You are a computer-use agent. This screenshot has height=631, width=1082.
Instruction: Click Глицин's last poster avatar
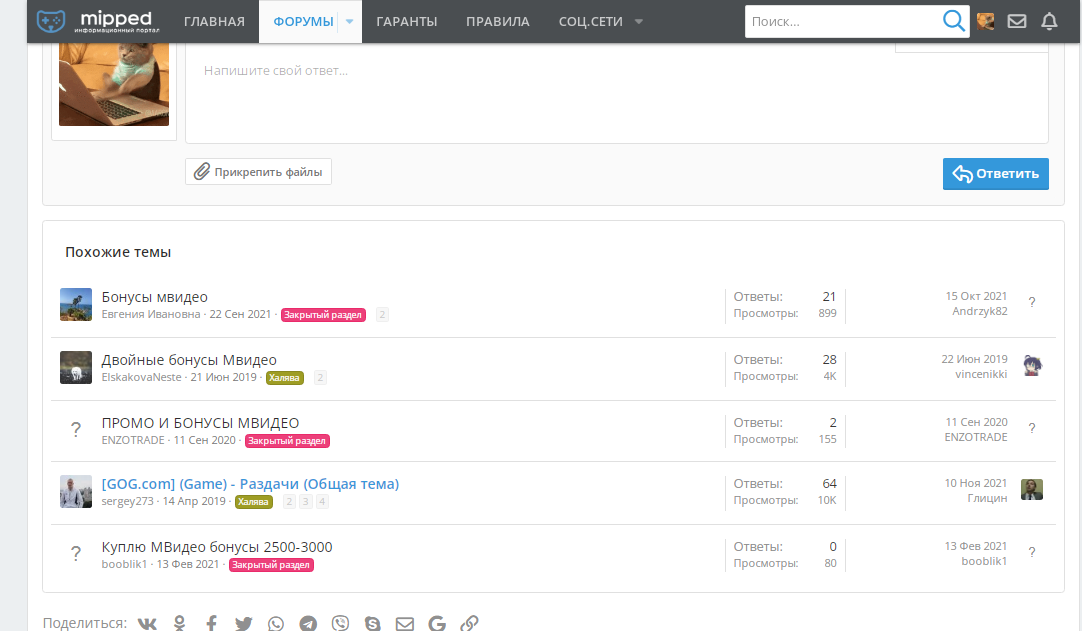pos(1032,489)
